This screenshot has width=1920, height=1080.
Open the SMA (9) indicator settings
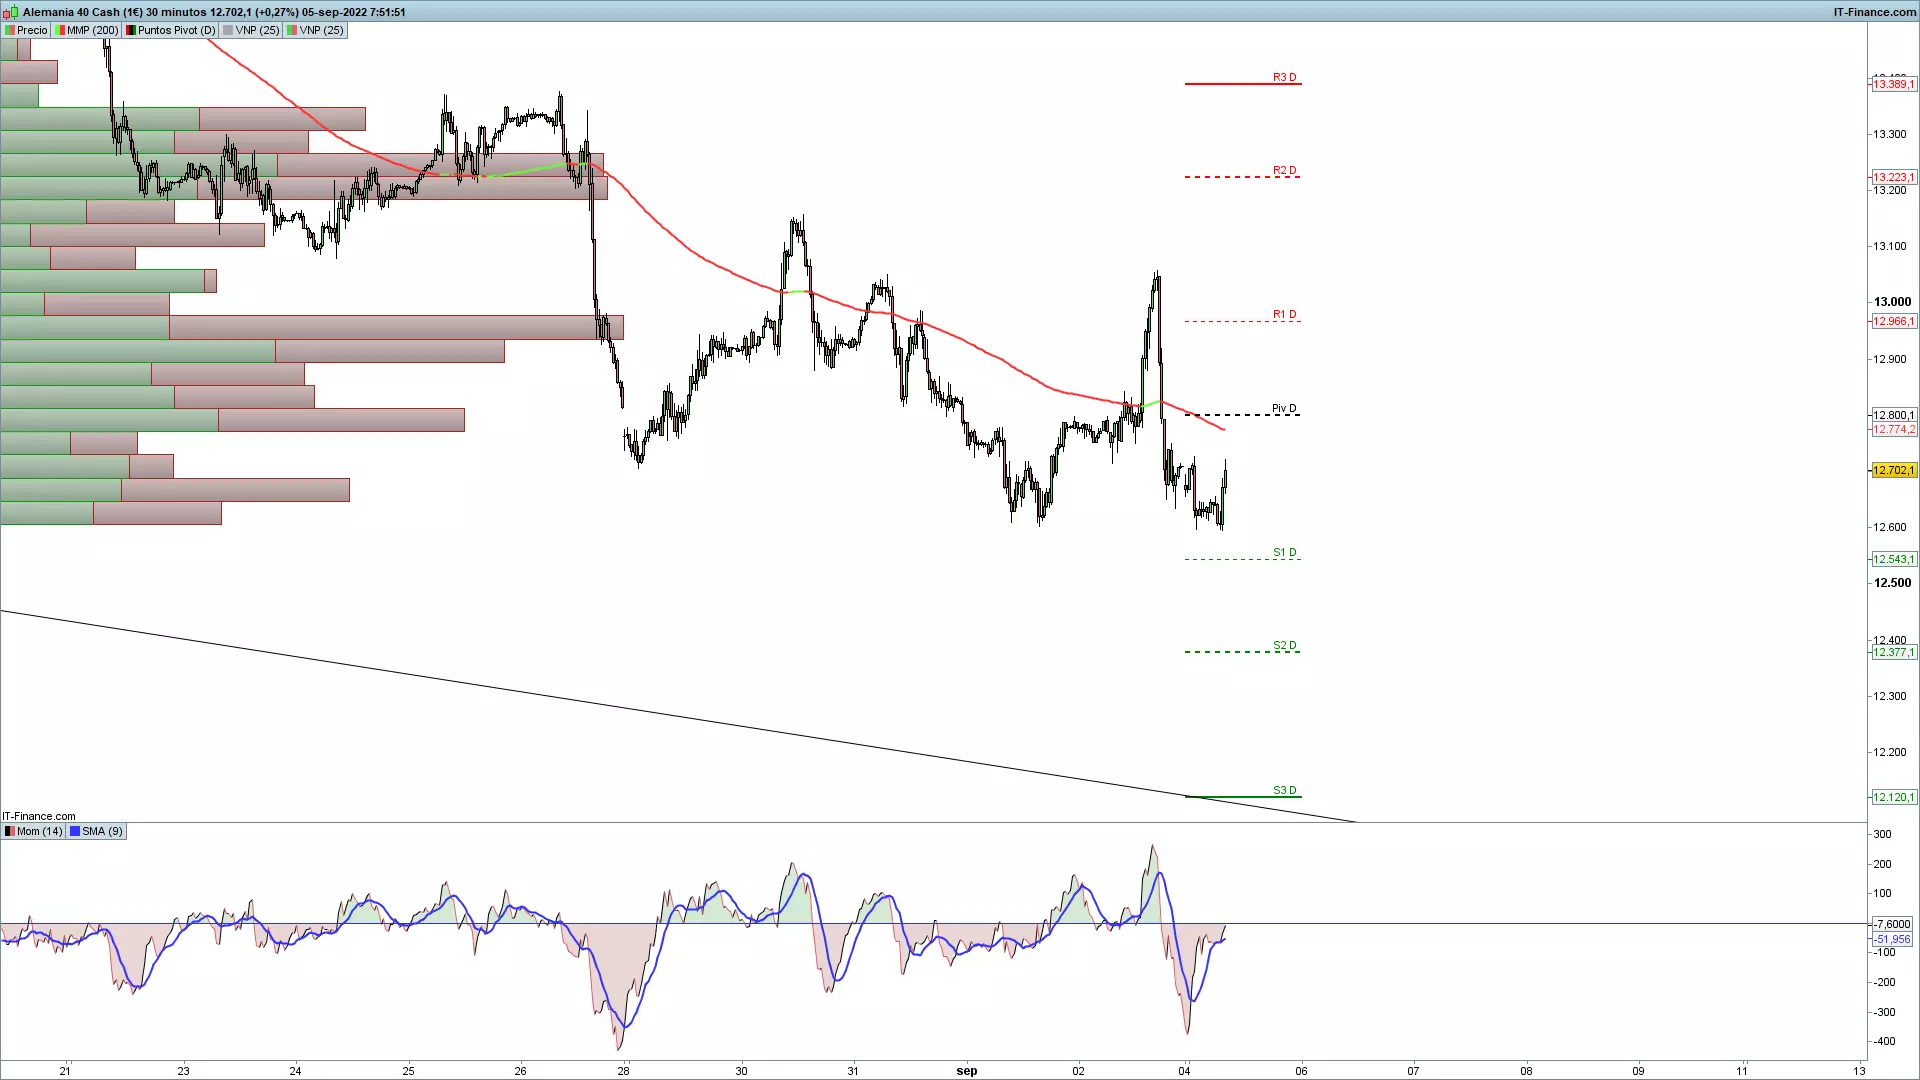[x=97, y=831]
